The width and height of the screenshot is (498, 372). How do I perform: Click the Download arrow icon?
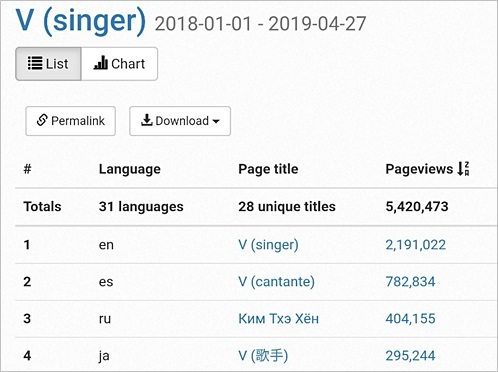[147, 120]
